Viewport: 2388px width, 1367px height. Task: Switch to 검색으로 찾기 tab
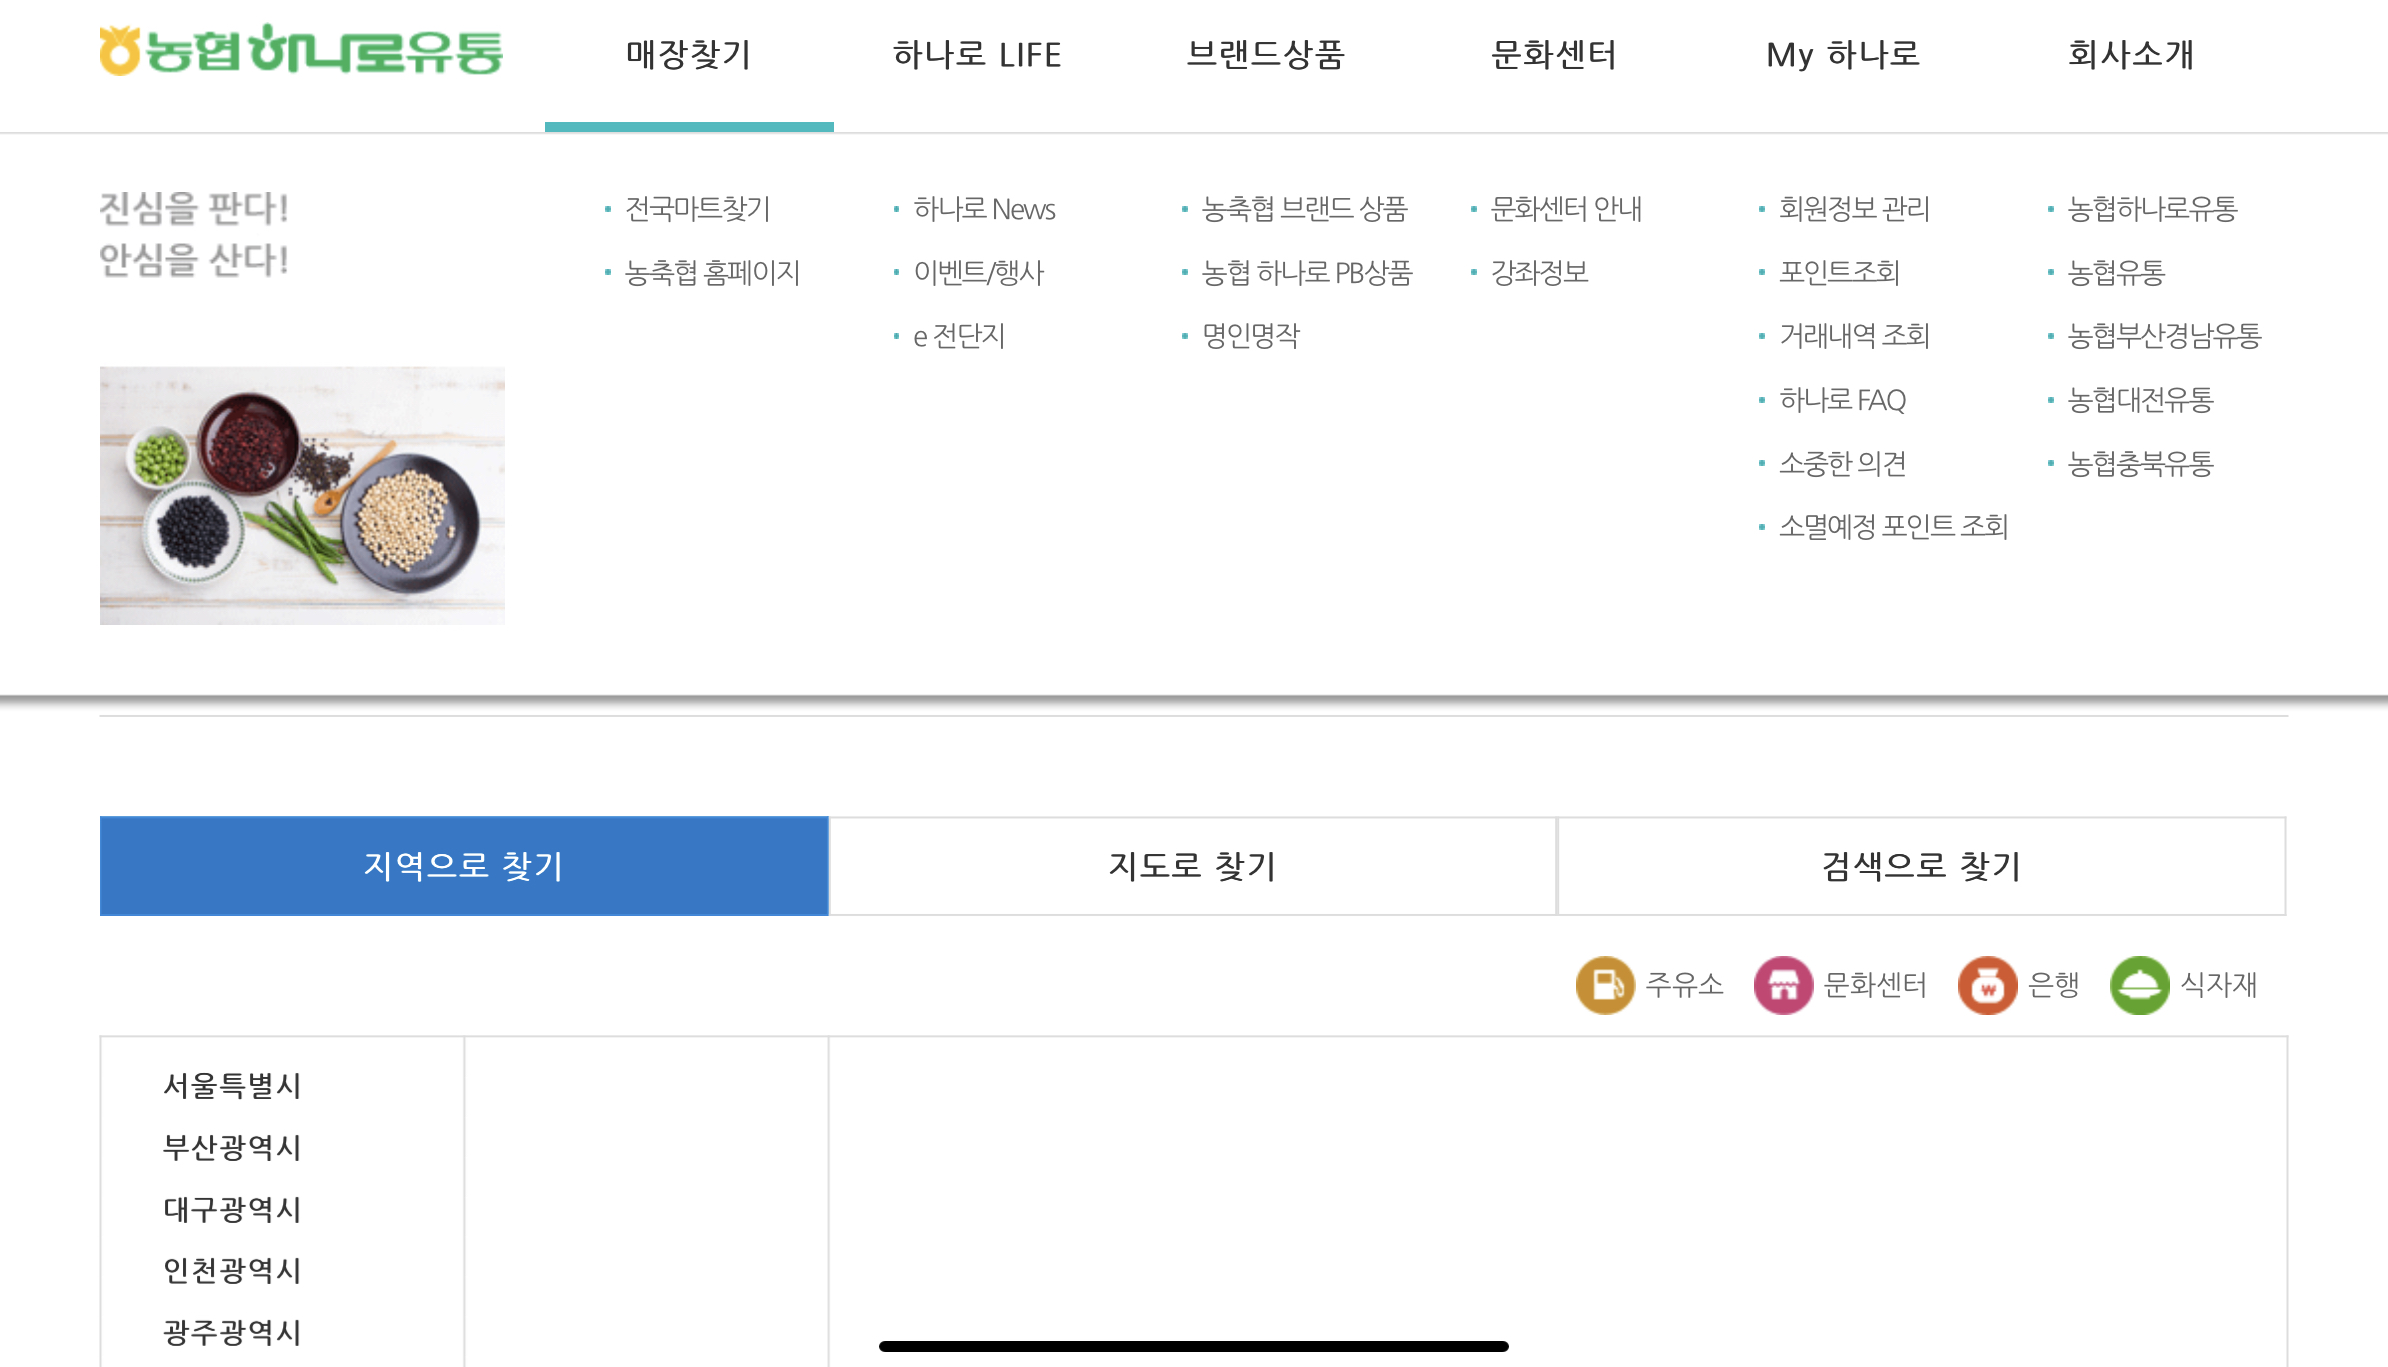click(1921, 866)
